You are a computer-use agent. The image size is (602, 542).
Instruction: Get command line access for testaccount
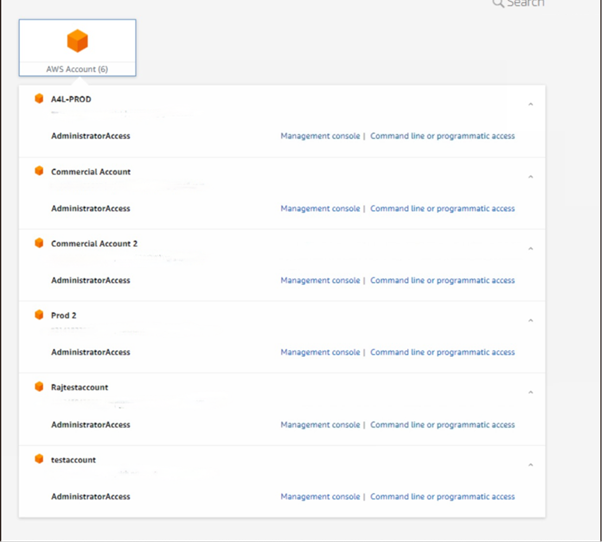pos(442,496)
